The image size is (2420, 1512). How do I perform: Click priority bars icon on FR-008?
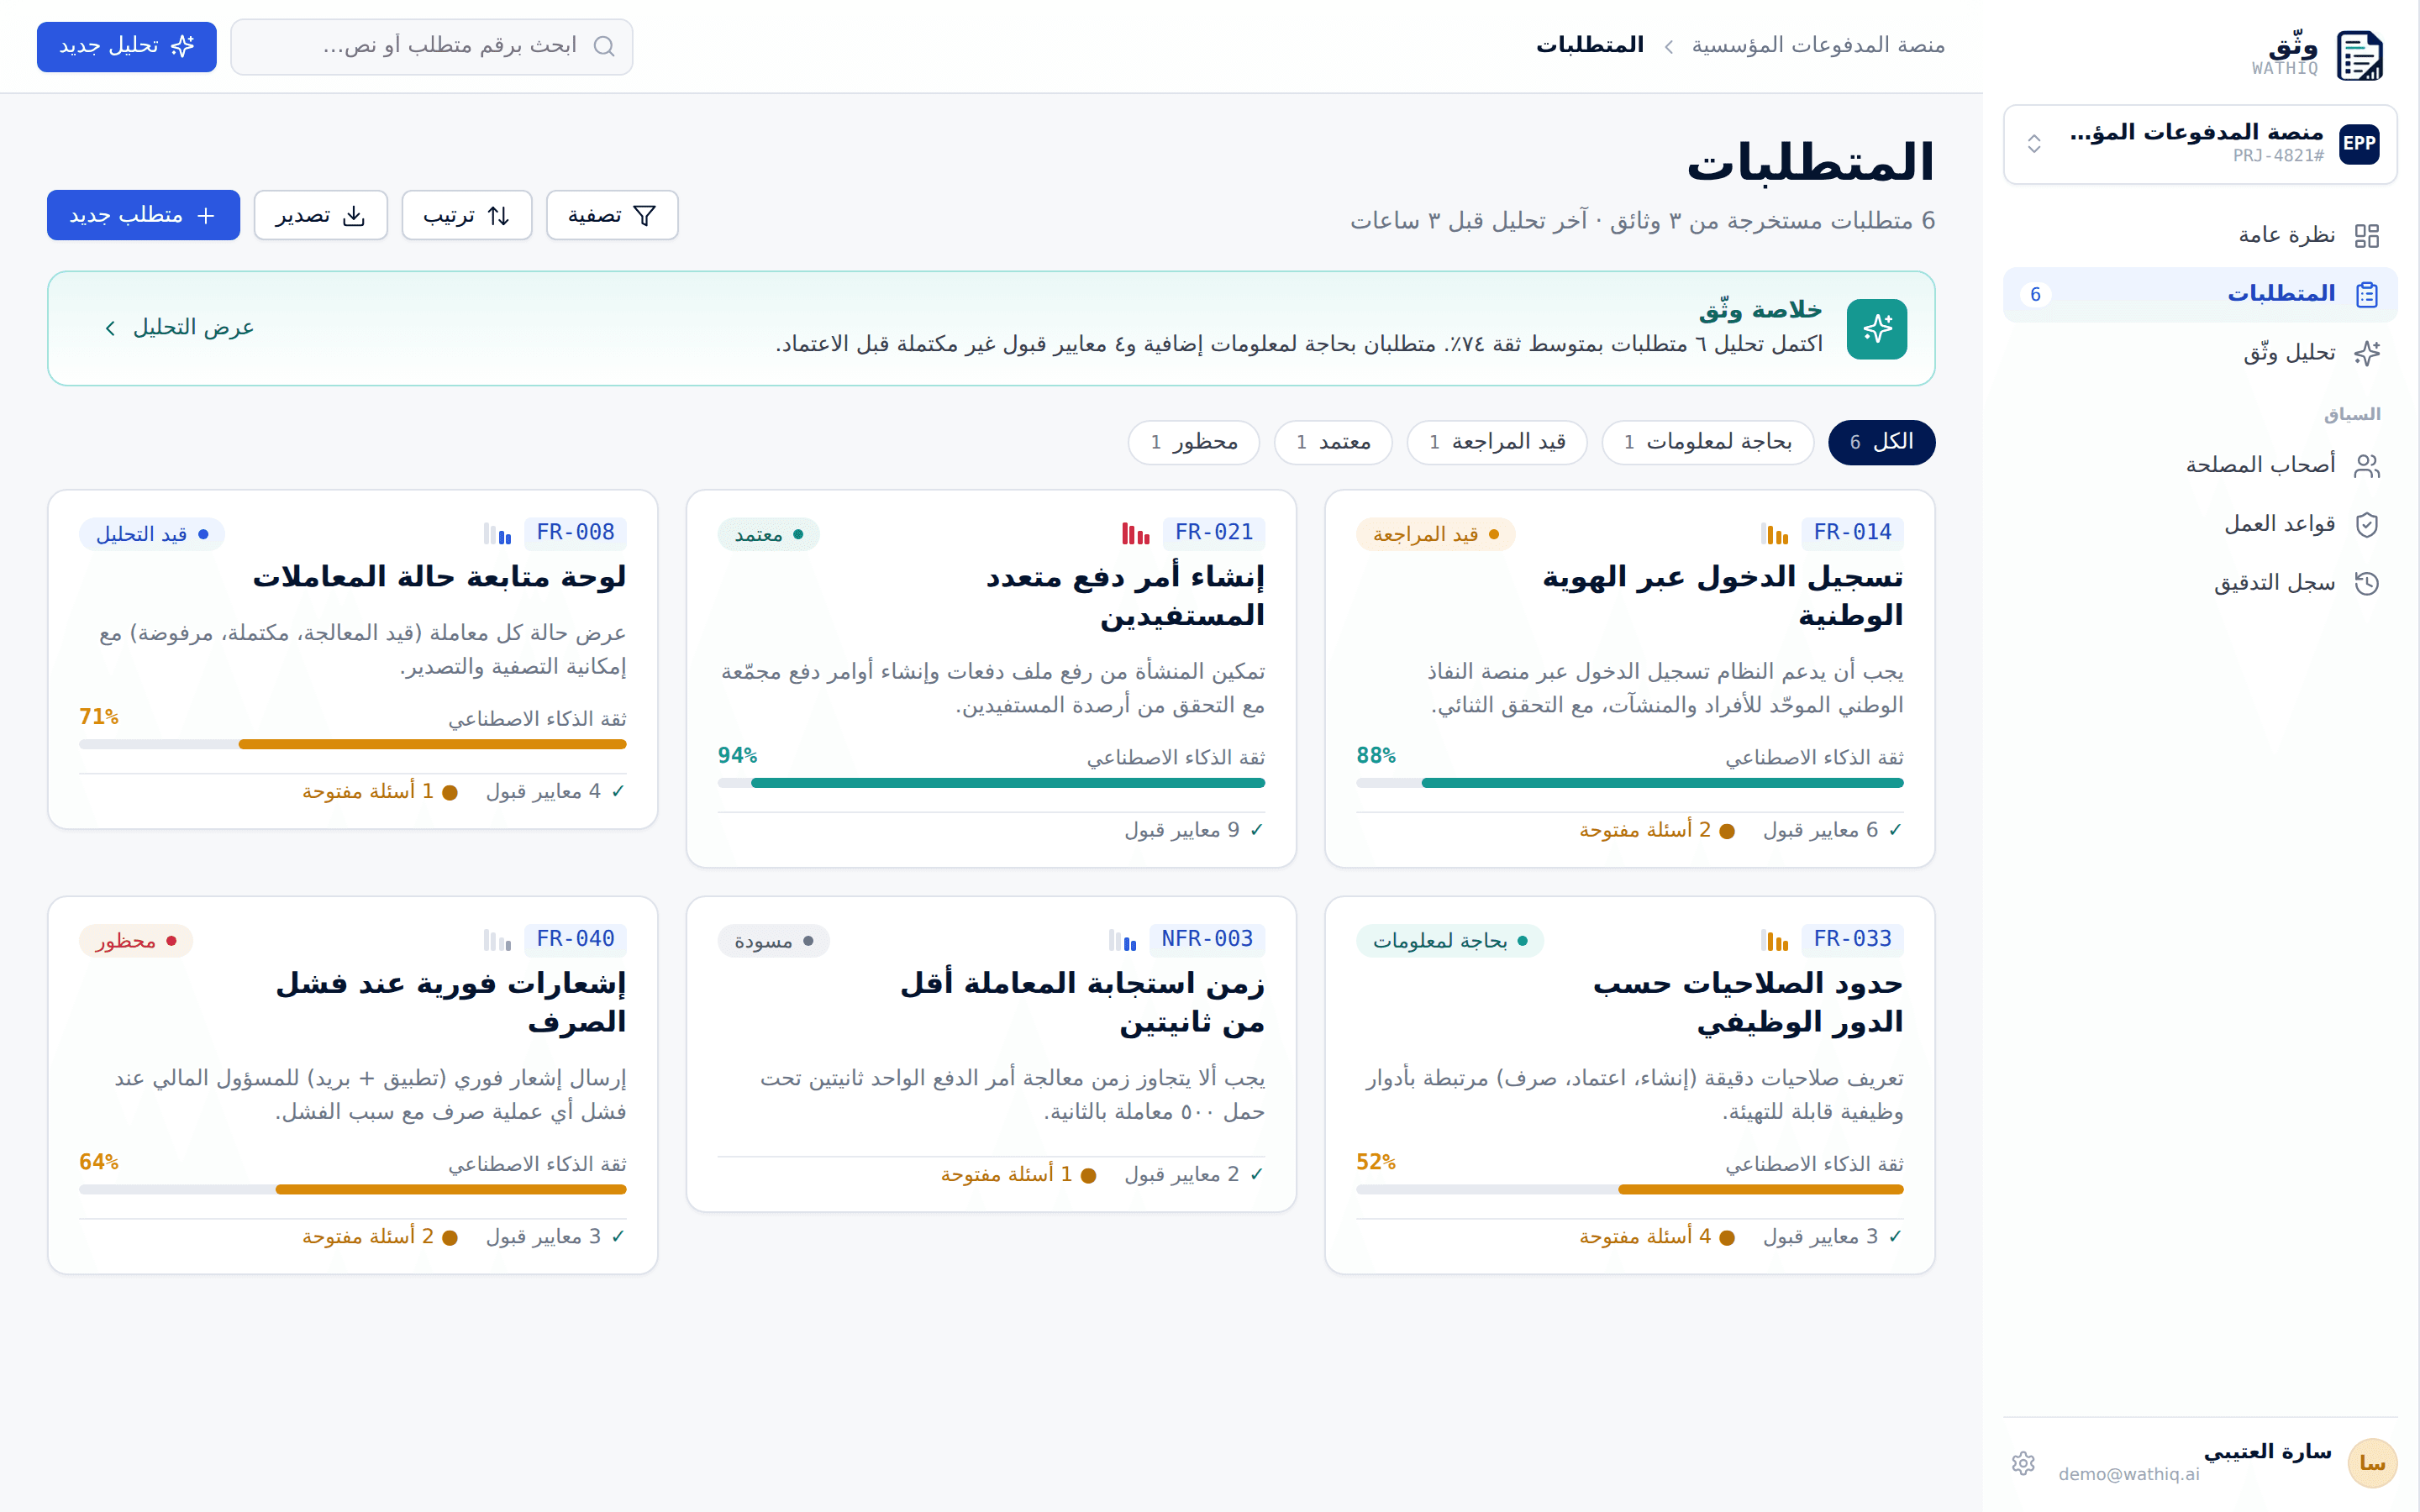[x=497, y=534]
